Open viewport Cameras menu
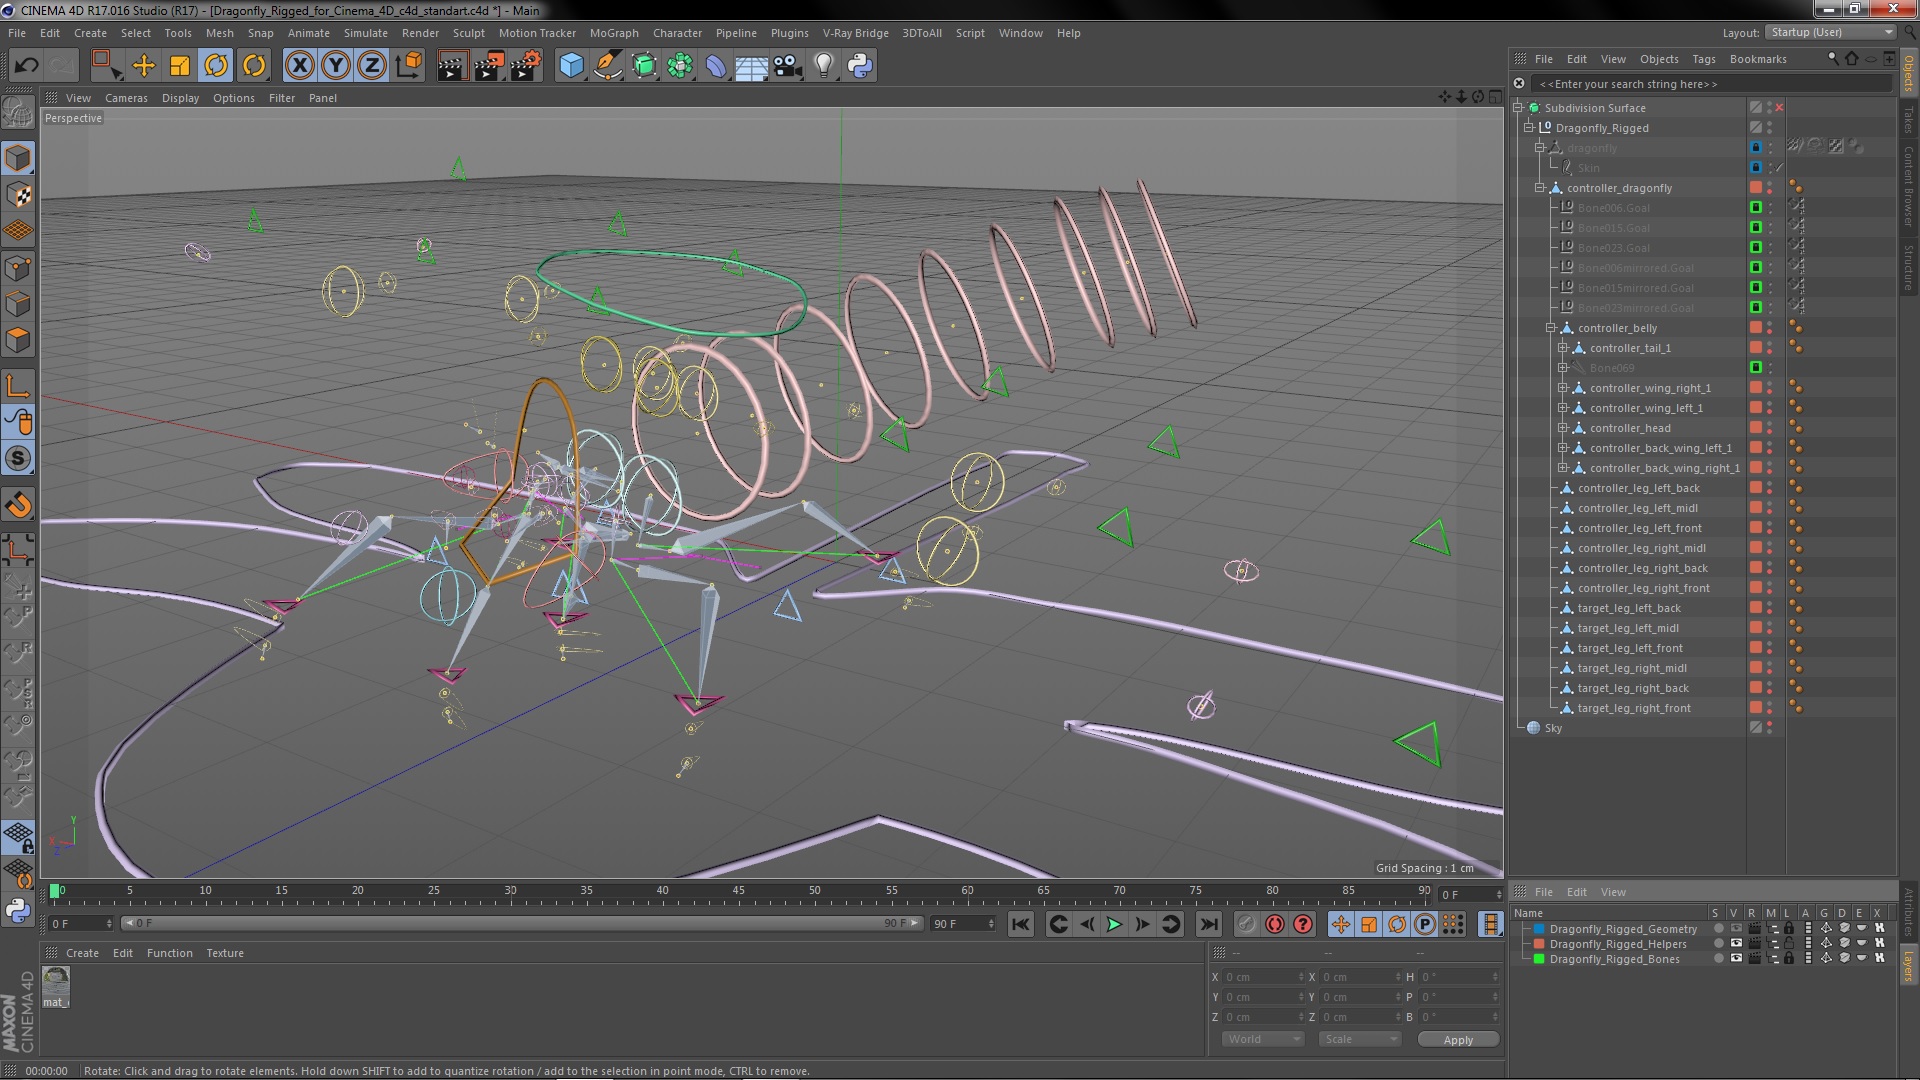Screen dimensions: 1920x1080 pos(126,98)
